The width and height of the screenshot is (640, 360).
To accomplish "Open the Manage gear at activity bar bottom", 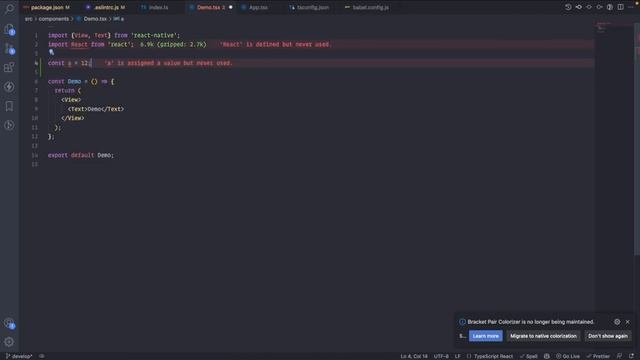I will coord(9,342).
